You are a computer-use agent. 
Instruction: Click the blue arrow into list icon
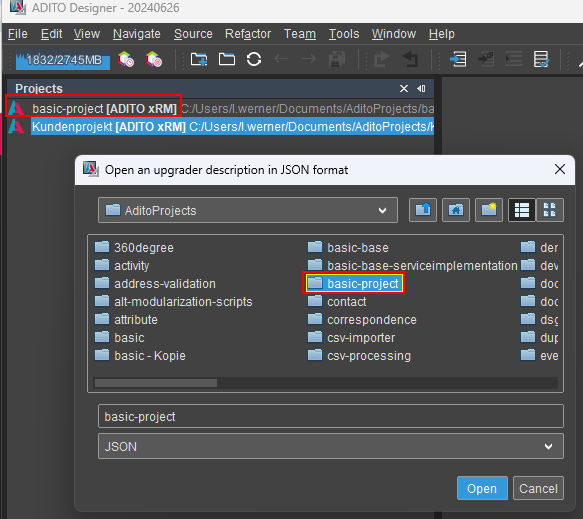pos(458,59)
